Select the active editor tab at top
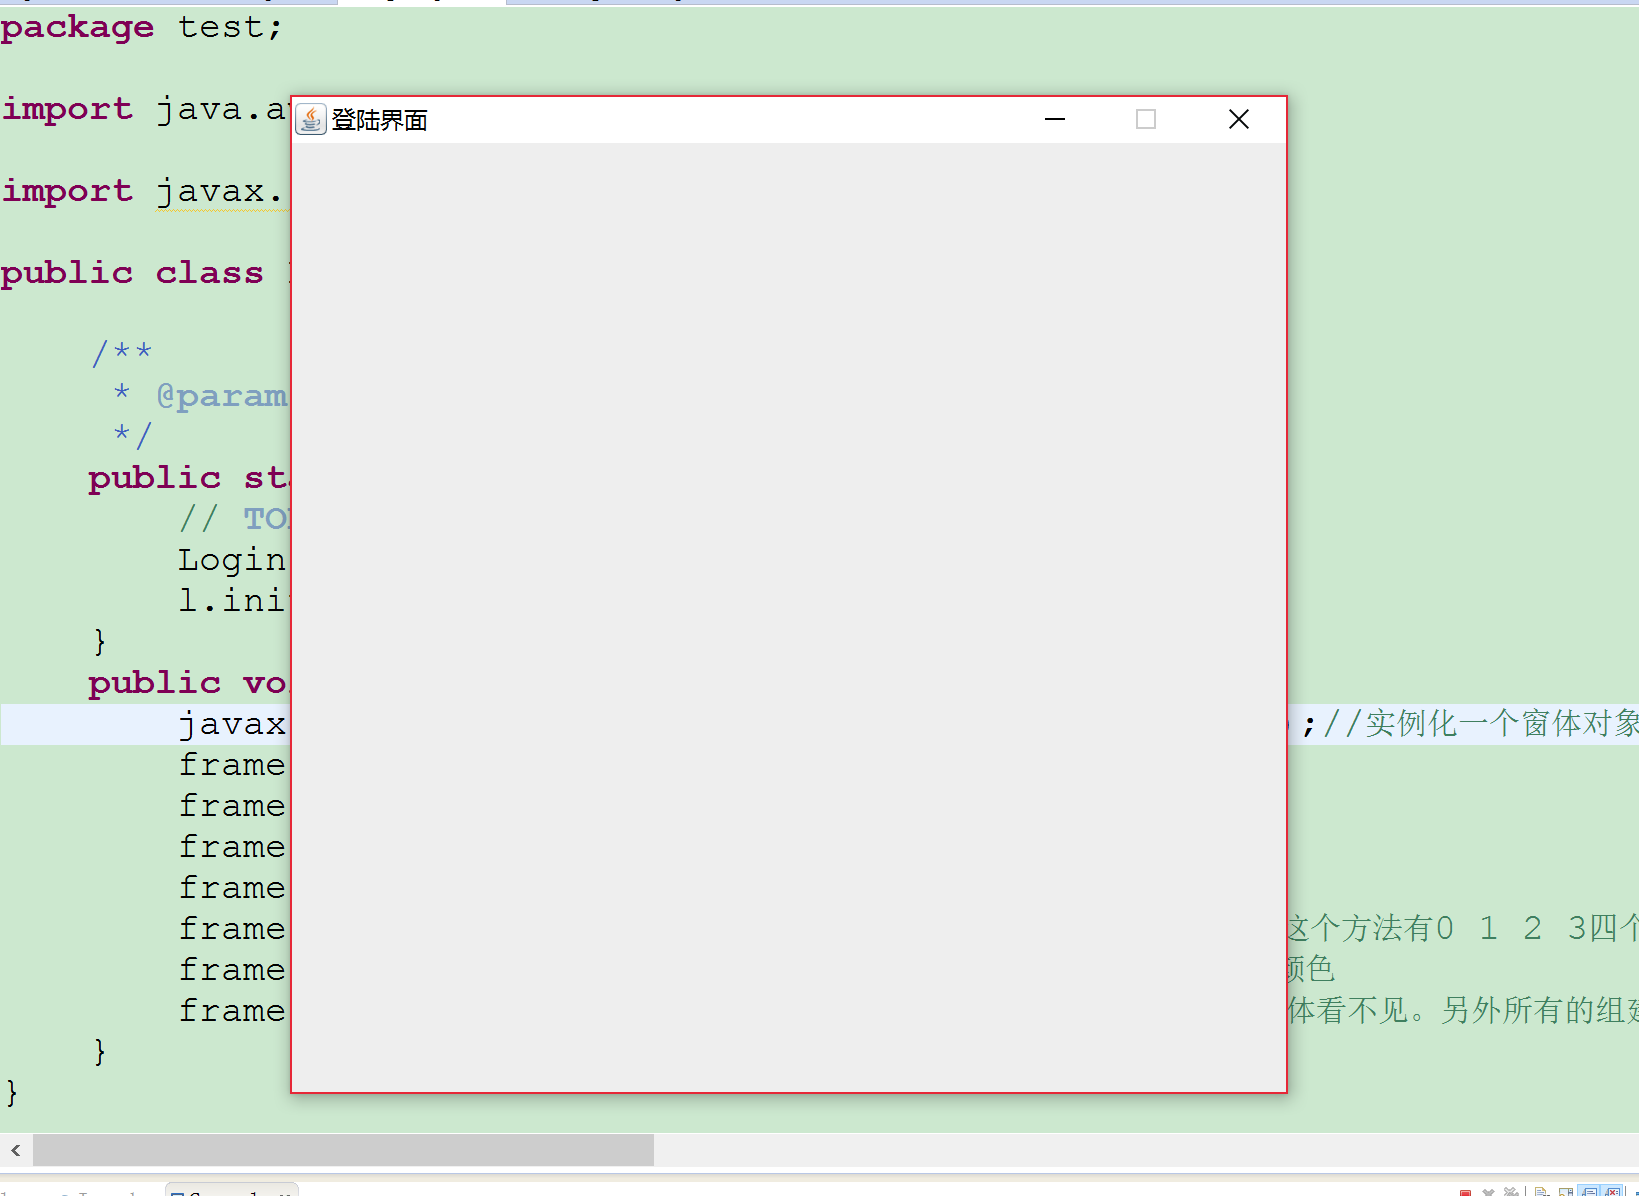Viewport: 1639px width, 1196px height. (420, 3)
